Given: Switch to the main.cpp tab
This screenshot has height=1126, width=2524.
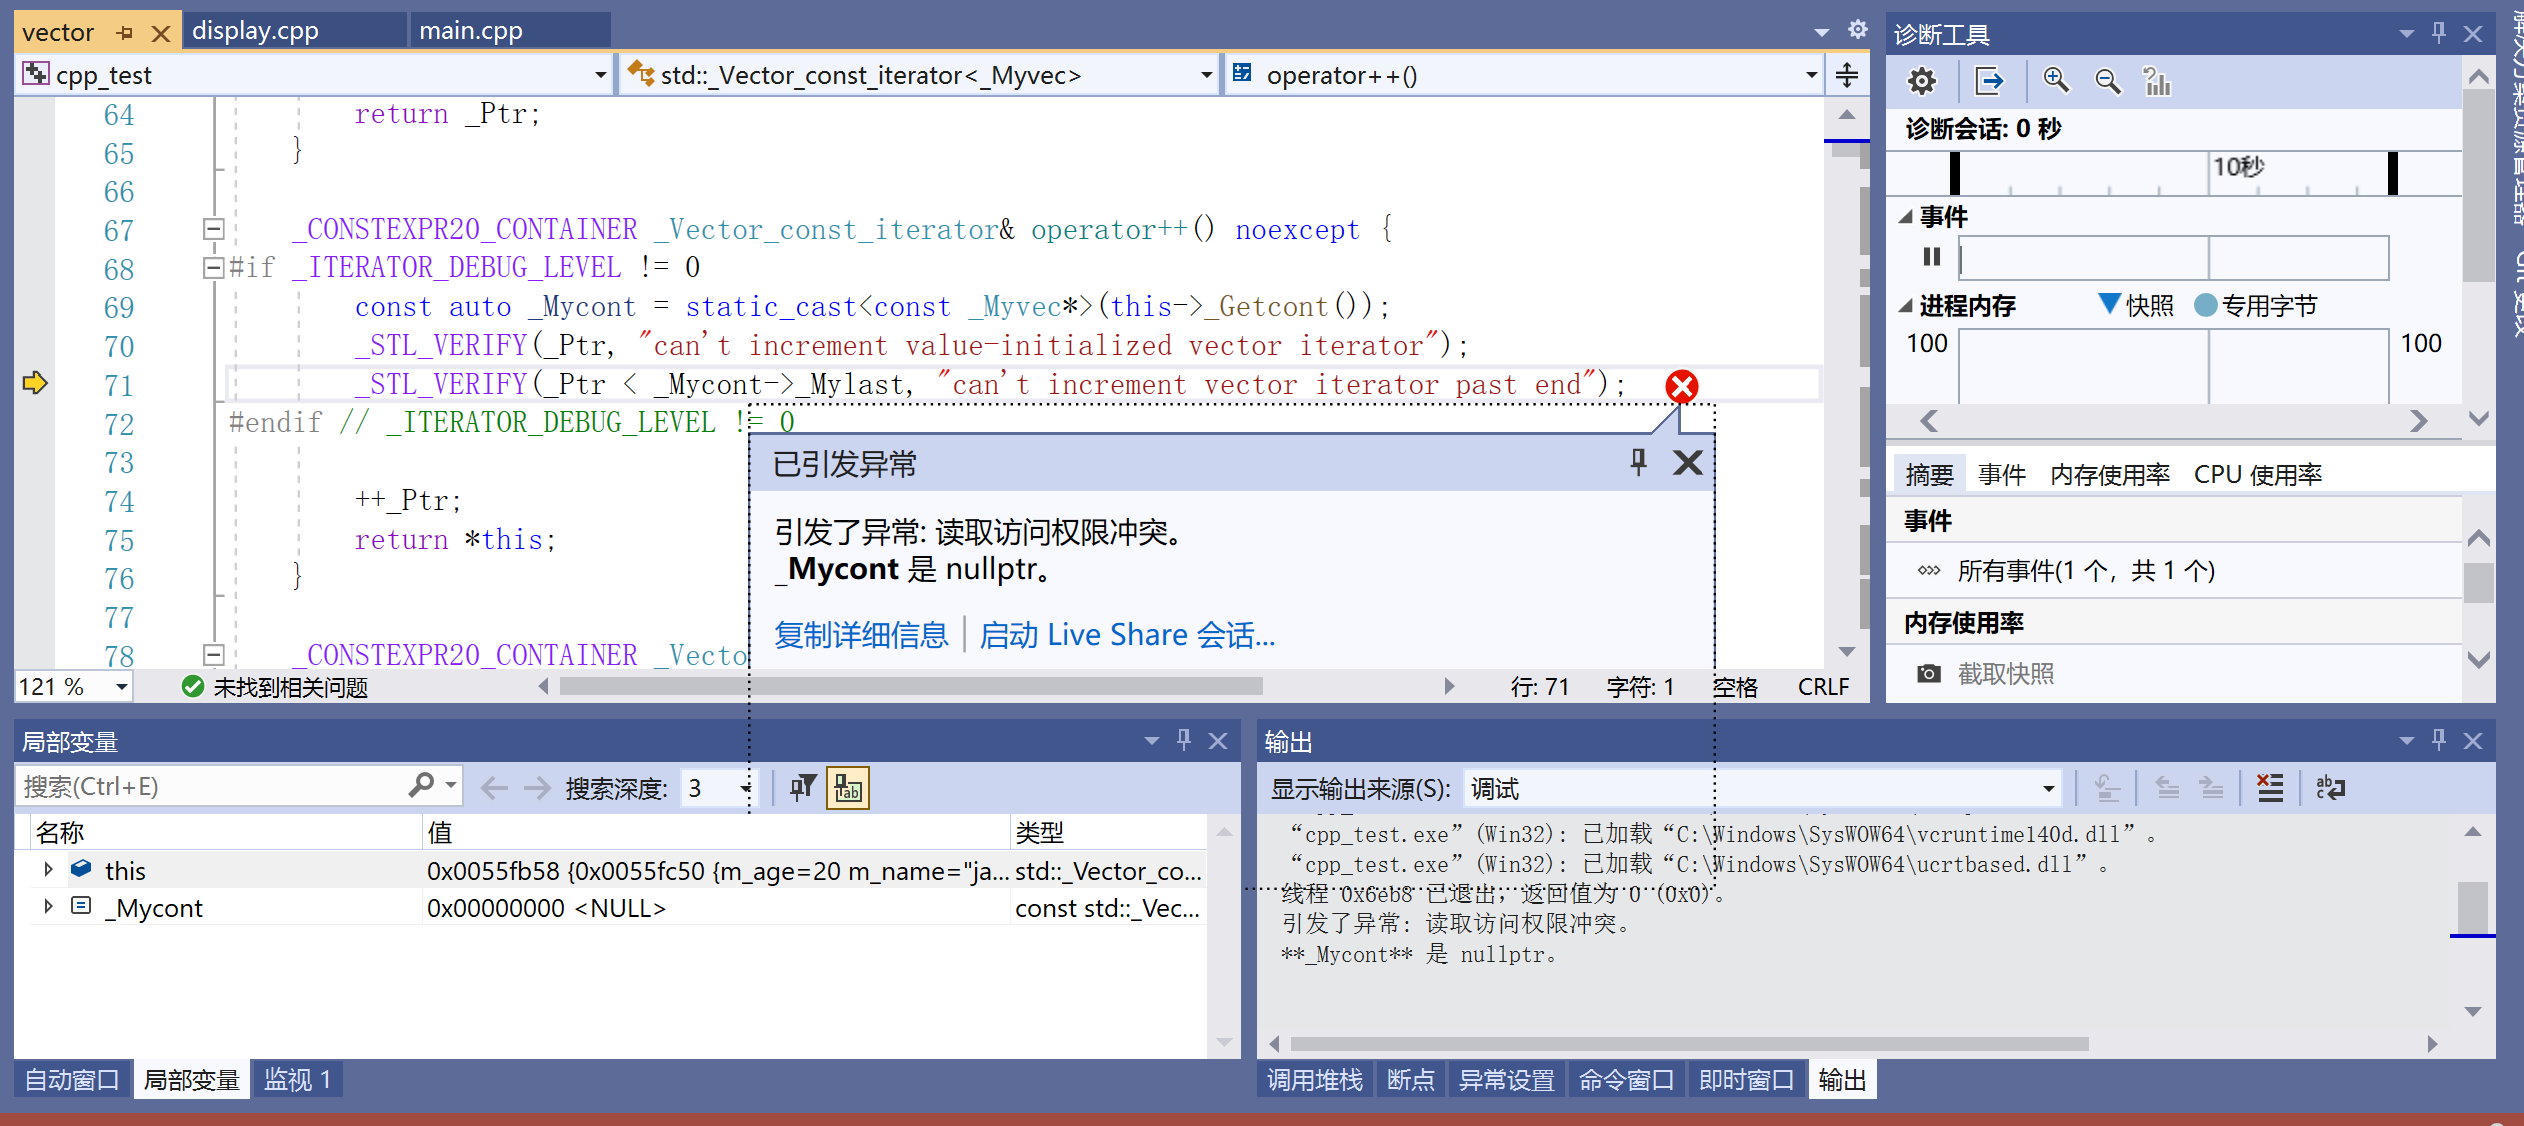Looking at the screenshot, I should (471, 30).
